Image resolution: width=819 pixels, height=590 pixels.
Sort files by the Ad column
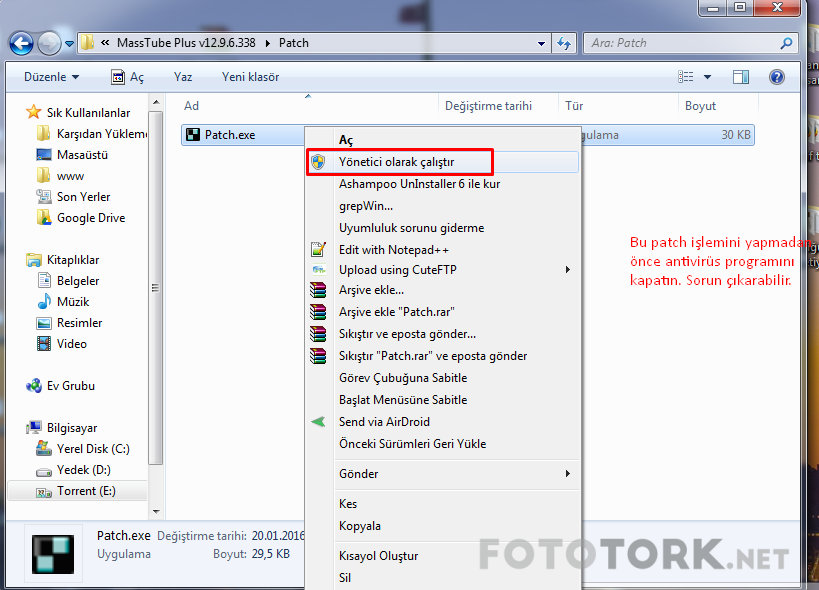coord(192,106)
